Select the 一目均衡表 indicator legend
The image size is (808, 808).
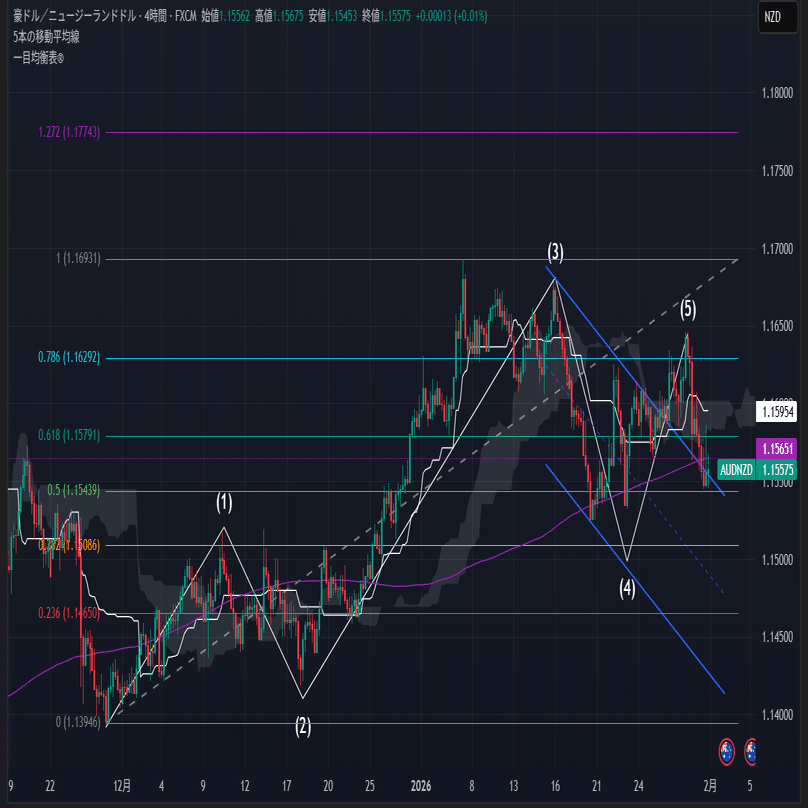[38, 58]
